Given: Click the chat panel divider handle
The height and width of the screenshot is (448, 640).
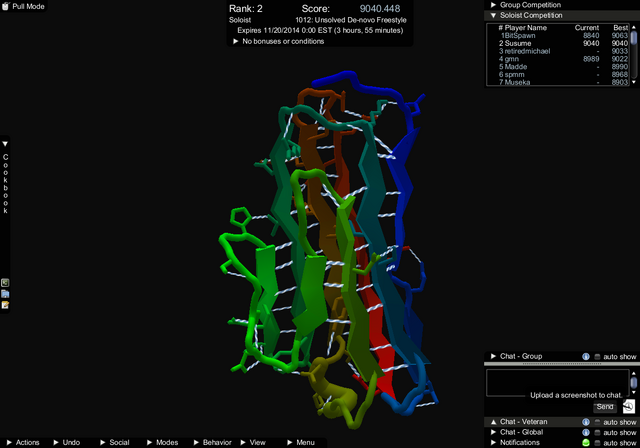Looking at the screenshot, I should 561,364.
